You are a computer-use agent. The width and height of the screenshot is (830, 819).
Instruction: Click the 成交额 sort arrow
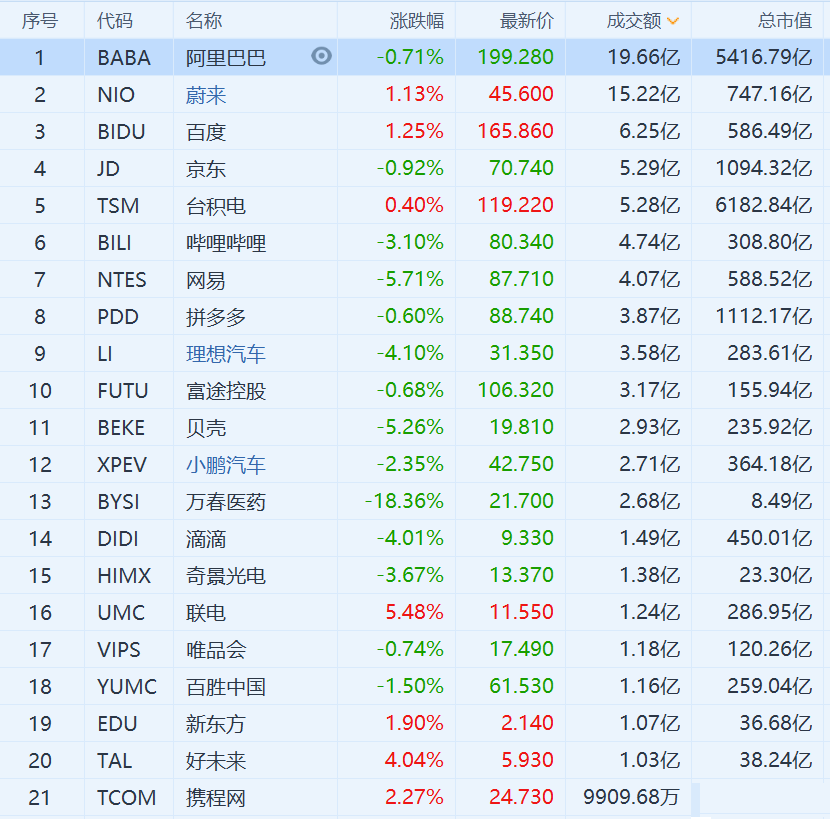[673, 21]
